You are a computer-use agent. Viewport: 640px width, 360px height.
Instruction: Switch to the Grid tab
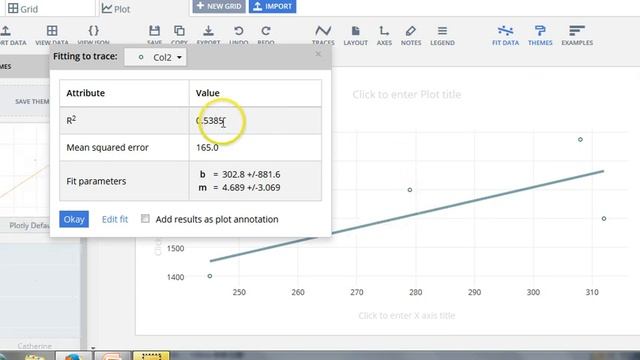click(x=23, y=8)
